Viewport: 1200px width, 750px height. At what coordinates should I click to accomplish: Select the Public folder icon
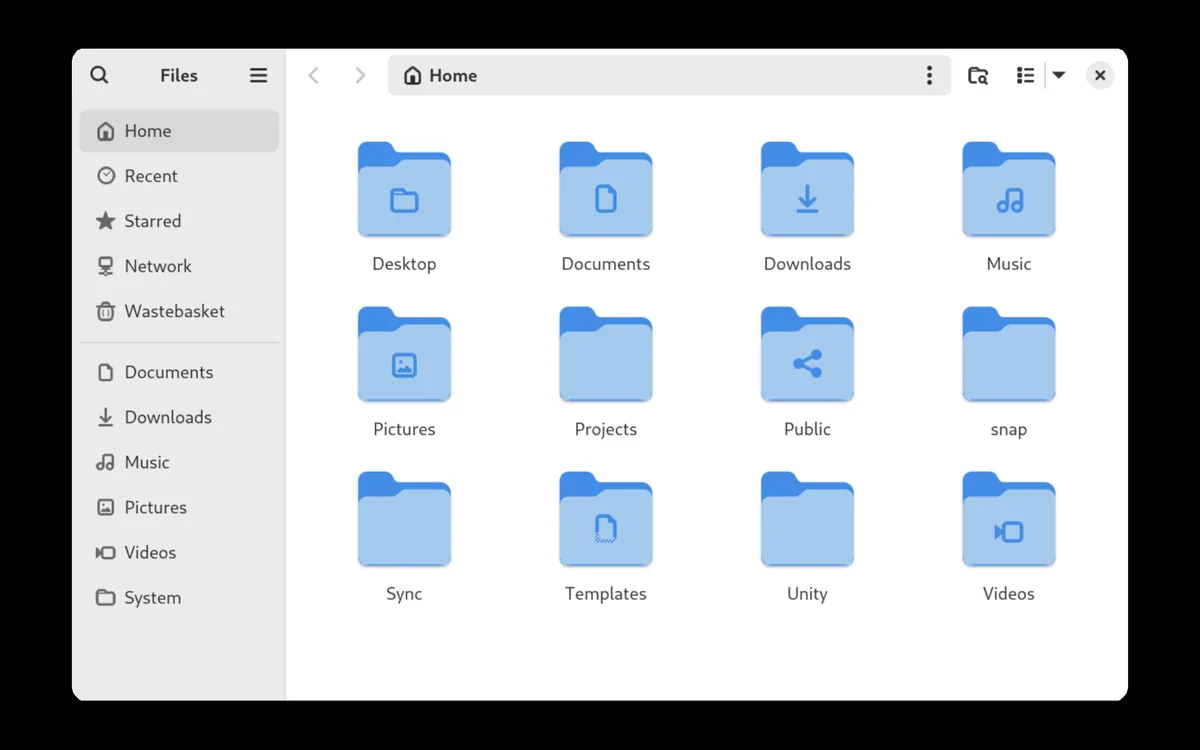pos(807,355)
